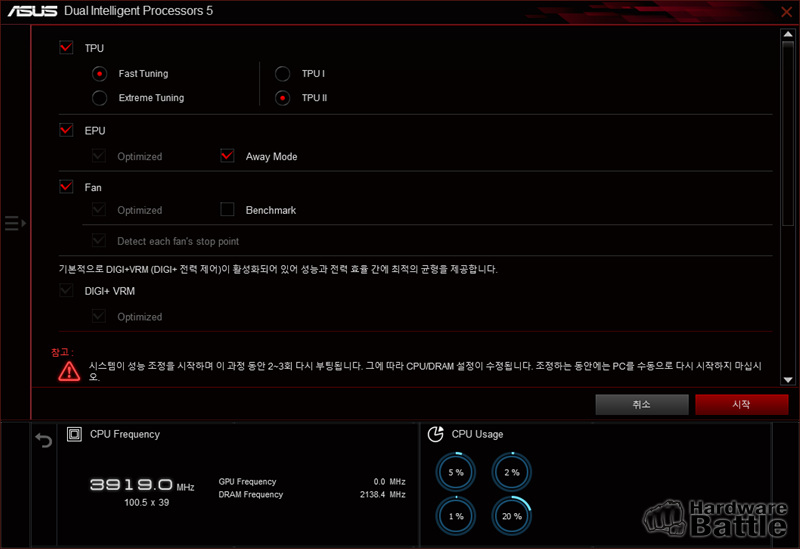Click the 5 % CPU core gauge
This screenshot has width=800, height=549.
456,472
